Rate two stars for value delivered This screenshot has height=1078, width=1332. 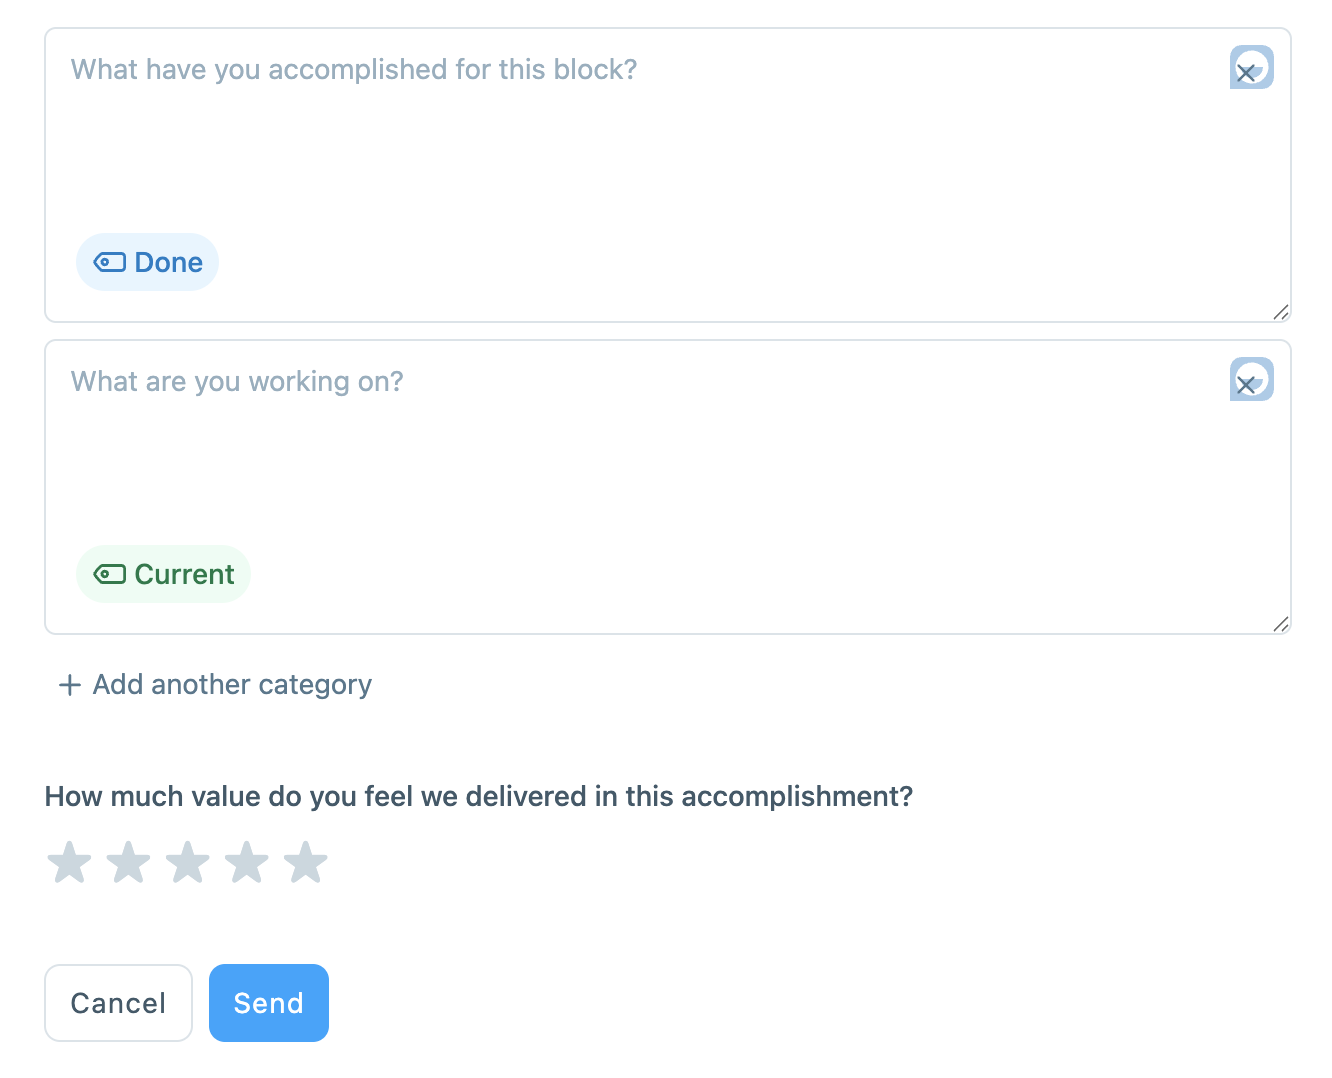tap(129, 862)
